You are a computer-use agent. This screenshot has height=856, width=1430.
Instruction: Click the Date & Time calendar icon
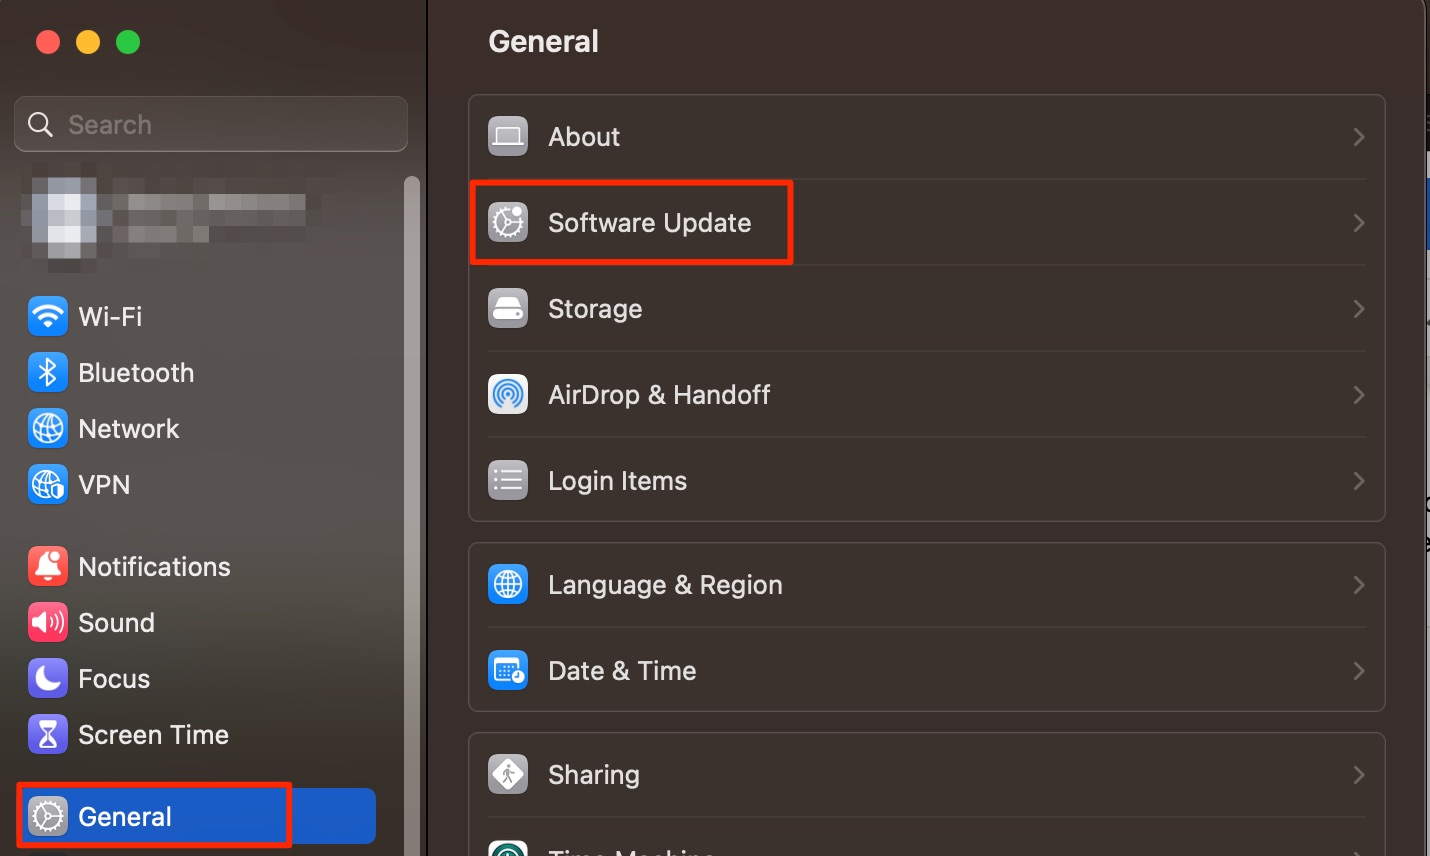coord(508,671)
